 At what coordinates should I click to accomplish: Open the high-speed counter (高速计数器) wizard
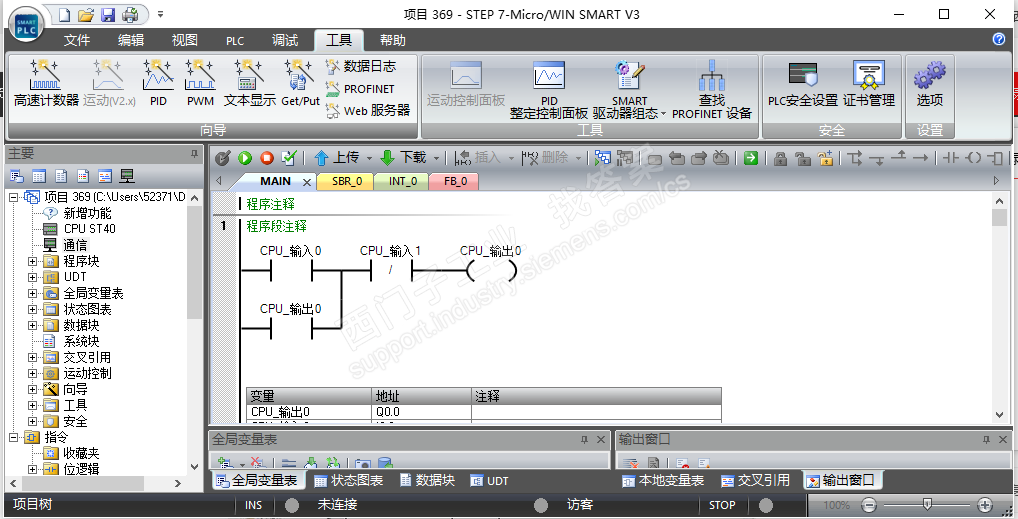point(45,82)
